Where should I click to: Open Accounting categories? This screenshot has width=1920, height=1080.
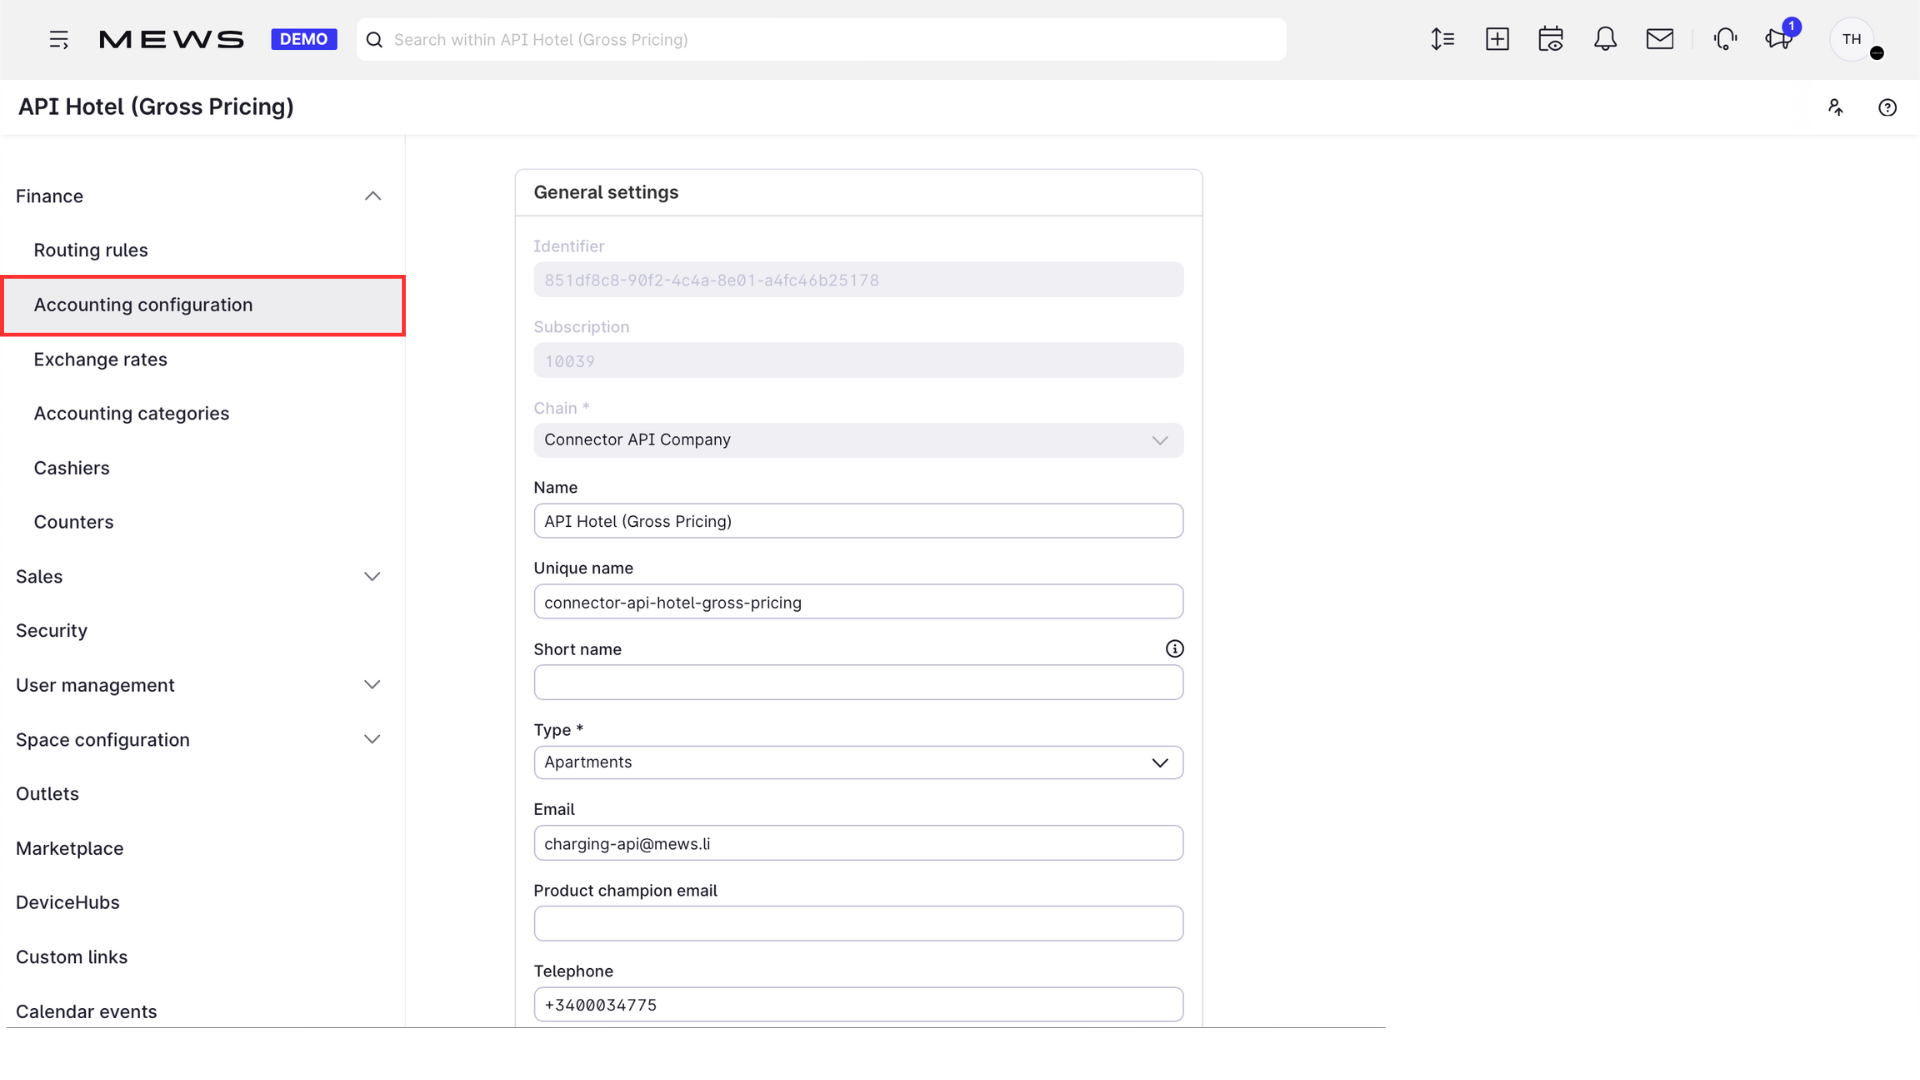click(x=132, y=413)
